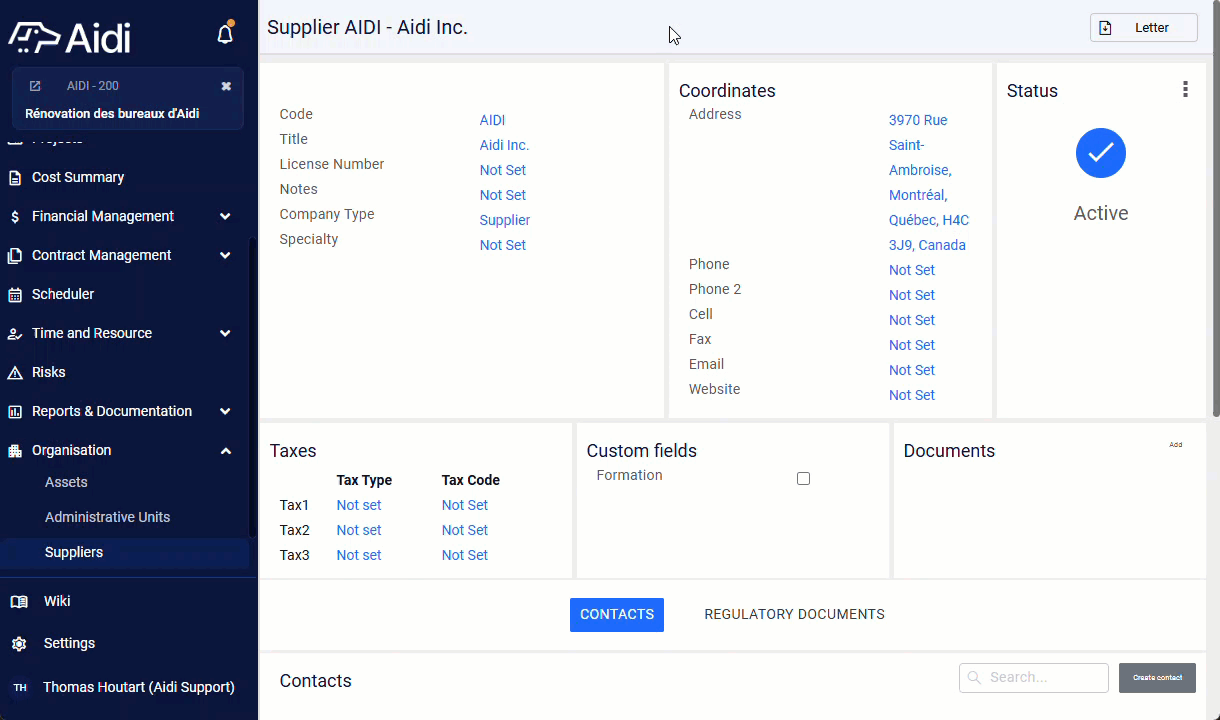Switch to the REGULATORY DOCUMENTS tab
Image resolution: width=1220 pixels, height=720 pixels.
tap(794, 615)
